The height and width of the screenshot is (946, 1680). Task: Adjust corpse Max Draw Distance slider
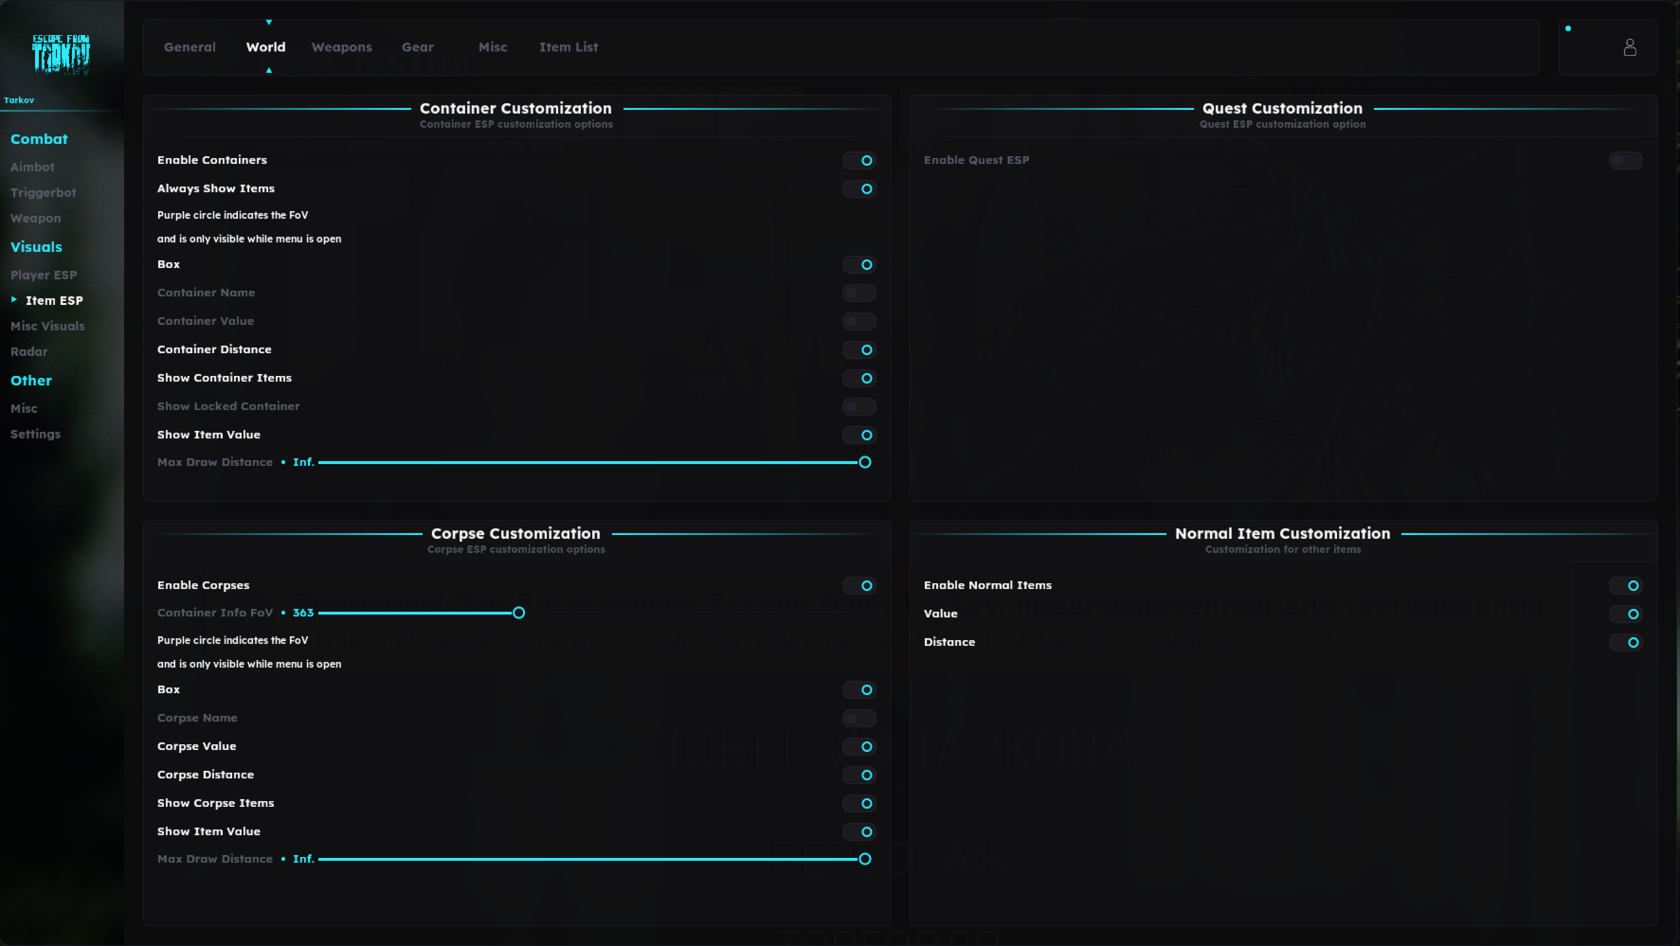click(x=594, y=859)
